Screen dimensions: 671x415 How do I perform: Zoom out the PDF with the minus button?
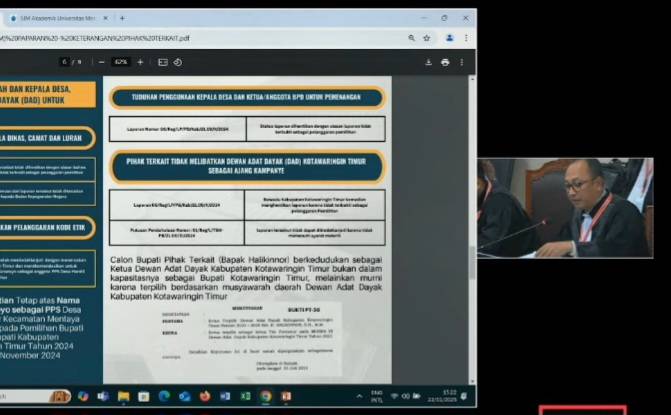[101, 62]
